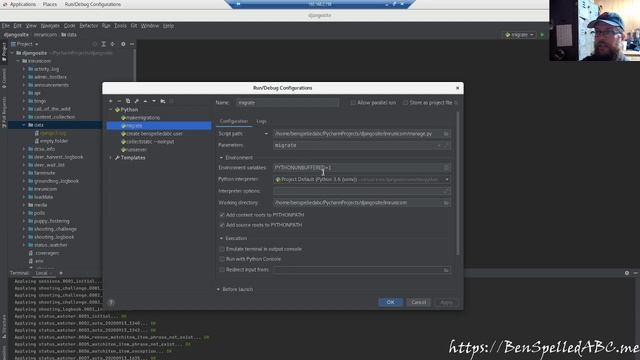Open Pull Requests side tab

pyautogui.click(x=4, y=111)
